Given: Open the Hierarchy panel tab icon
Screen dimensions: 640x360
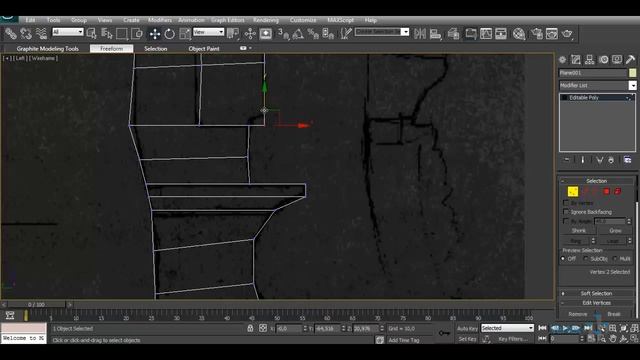Looking at the screenshot, I should (589, 60).
